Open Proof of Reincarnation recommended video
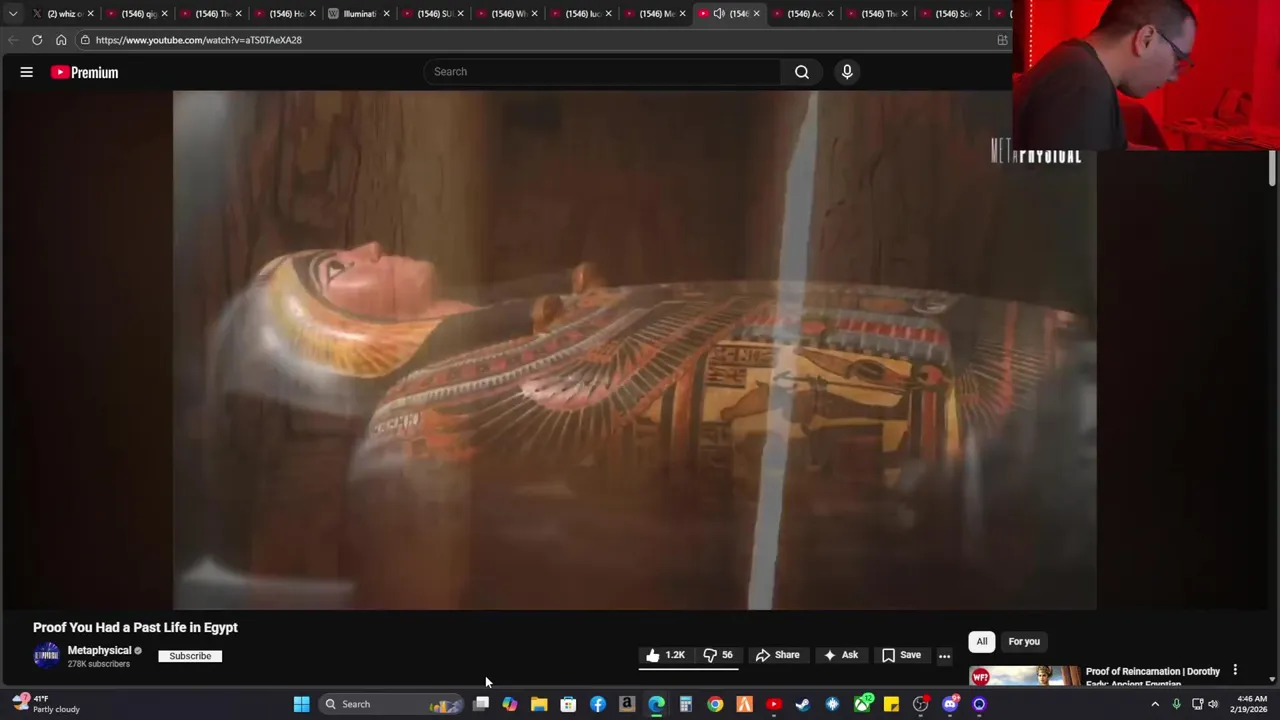The height and width of the screenshot is (720, 1280). pyautogui.click(x=1153, y=676)
